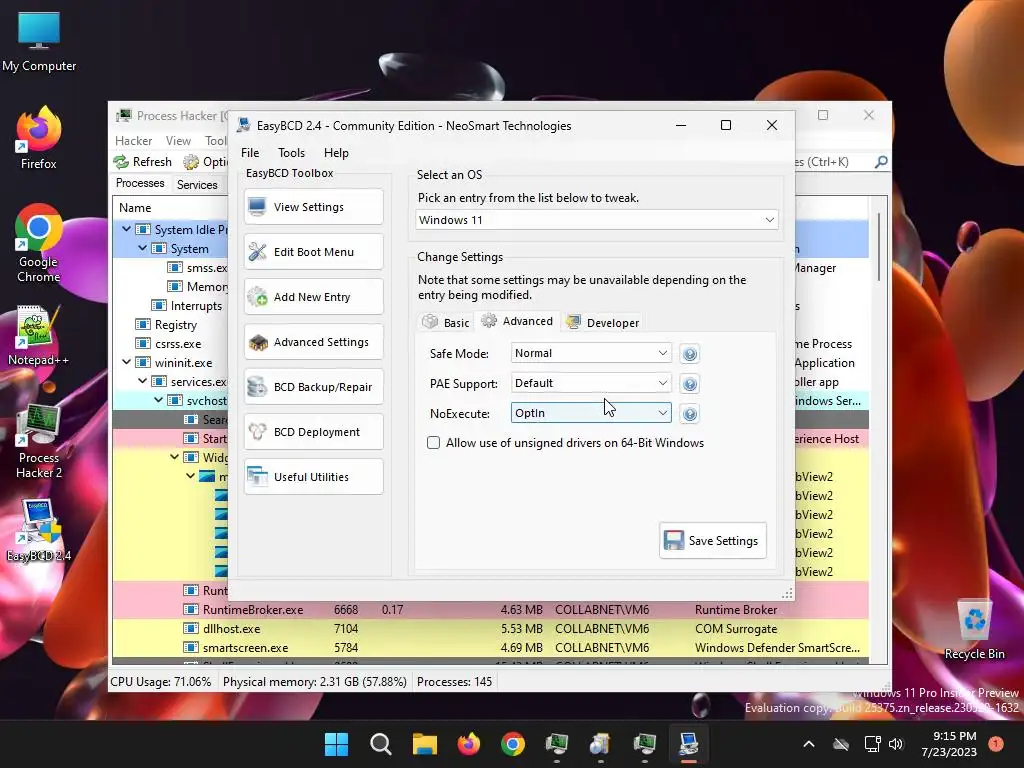Select dllhost.exe process row
Screen dimensions: 1024x768
pyautogui.click(x=491, y=629)
